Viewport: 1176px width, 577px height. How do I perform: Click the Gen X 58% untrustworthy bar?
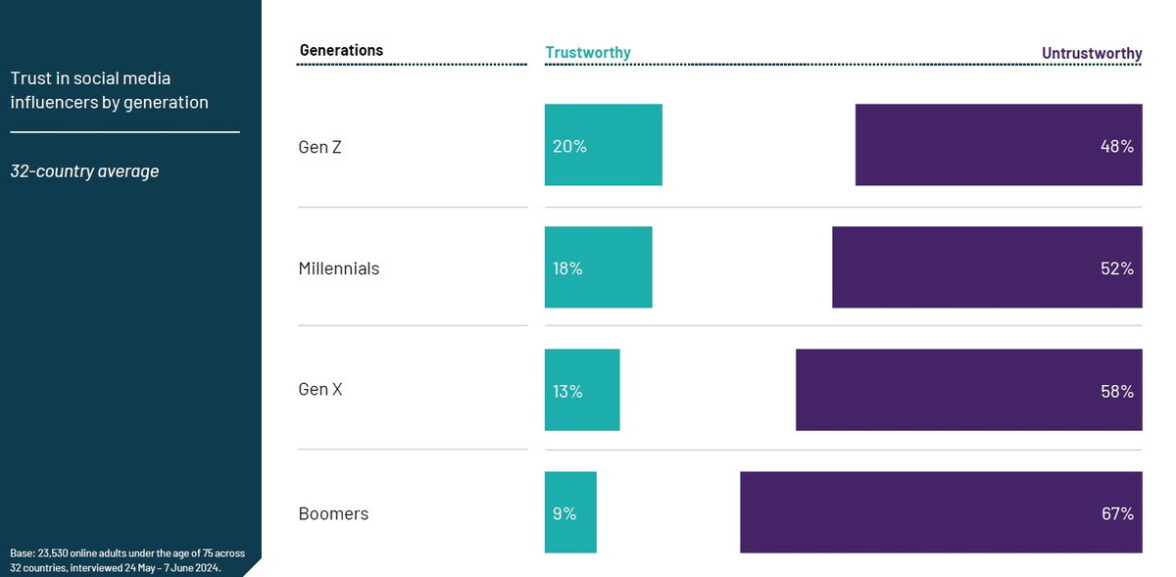pos(968,390)
